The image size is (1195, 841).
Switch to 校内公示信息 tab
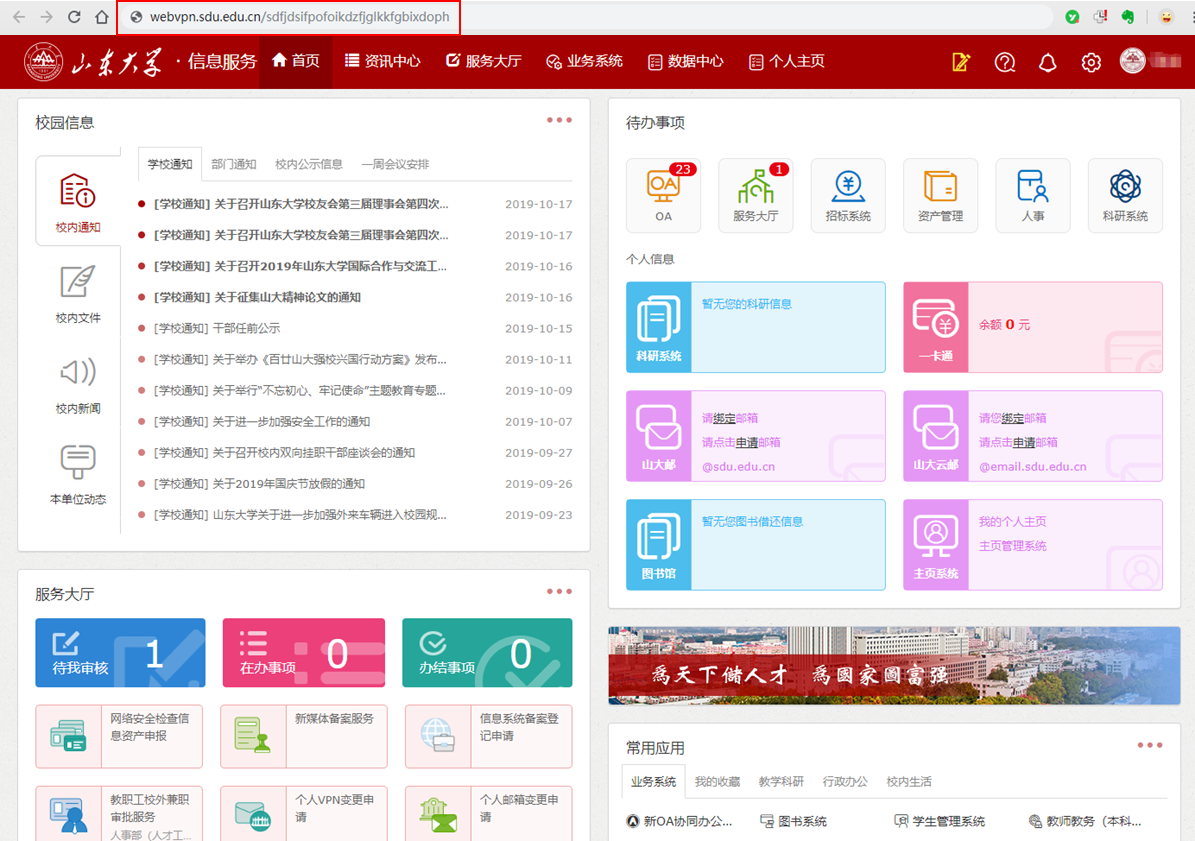(x=309, y=165)
